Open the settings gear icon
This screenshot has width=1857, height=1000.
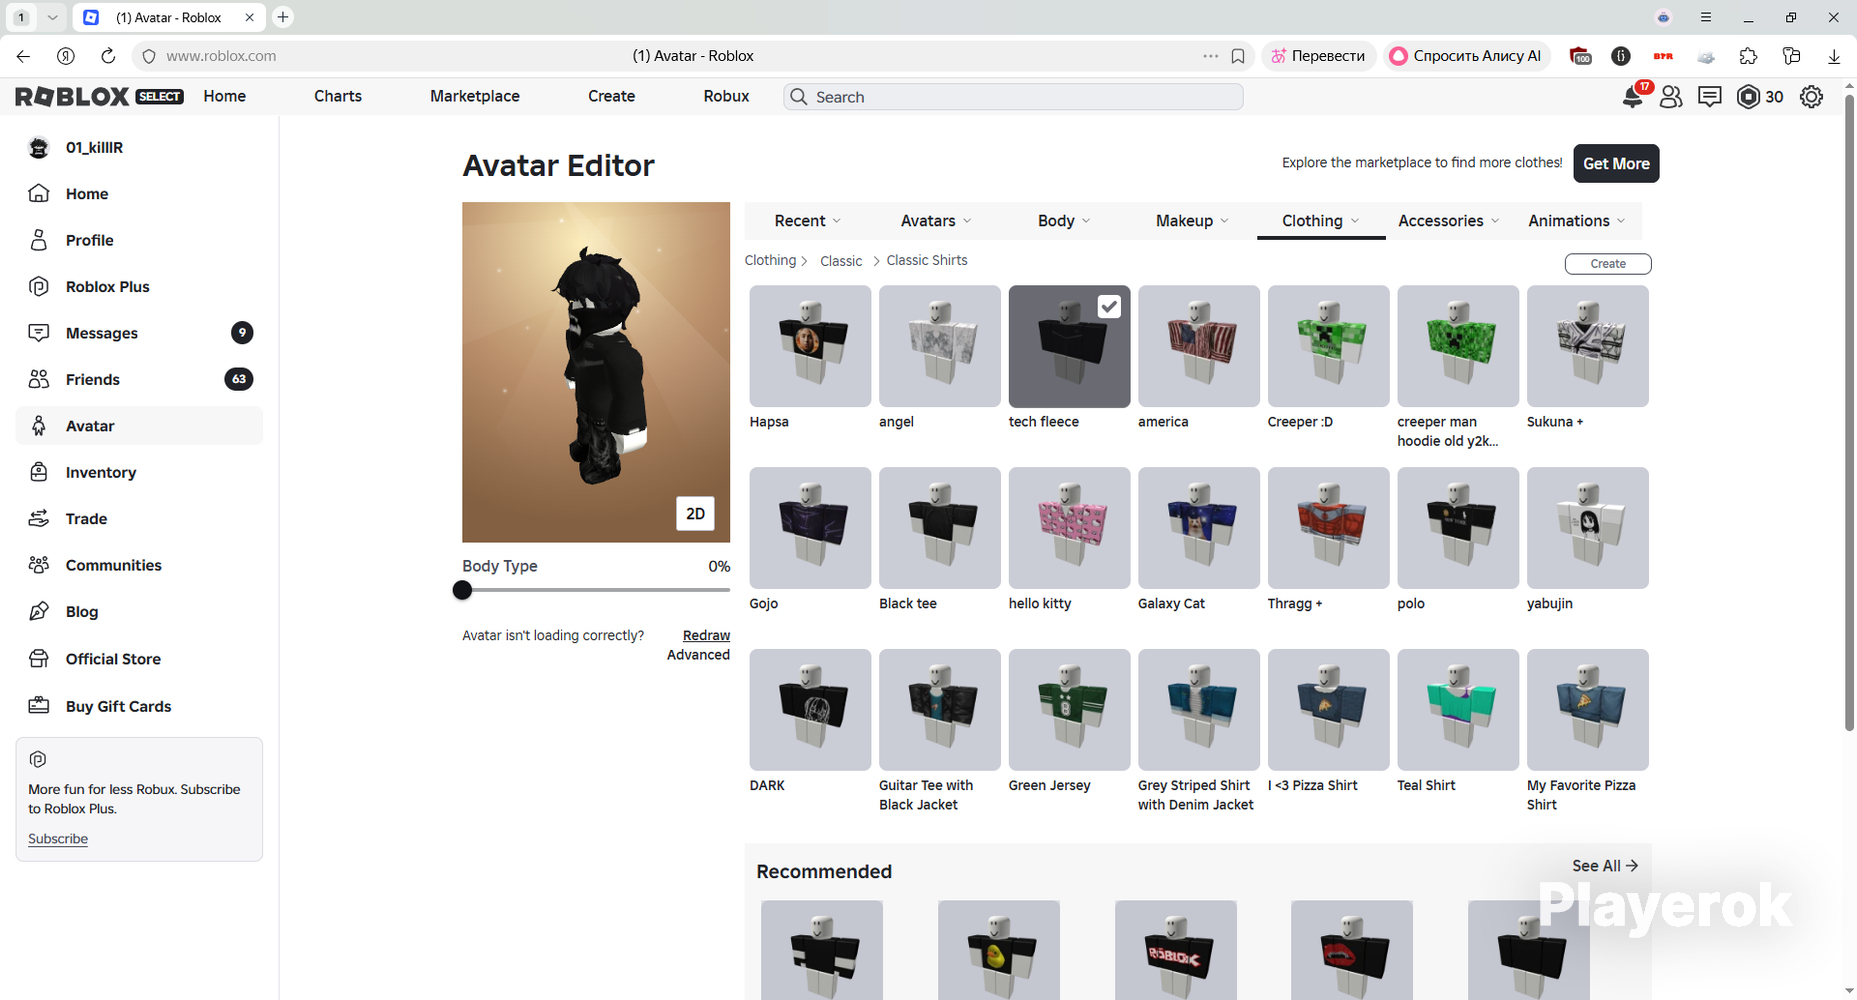[1811, 97]
